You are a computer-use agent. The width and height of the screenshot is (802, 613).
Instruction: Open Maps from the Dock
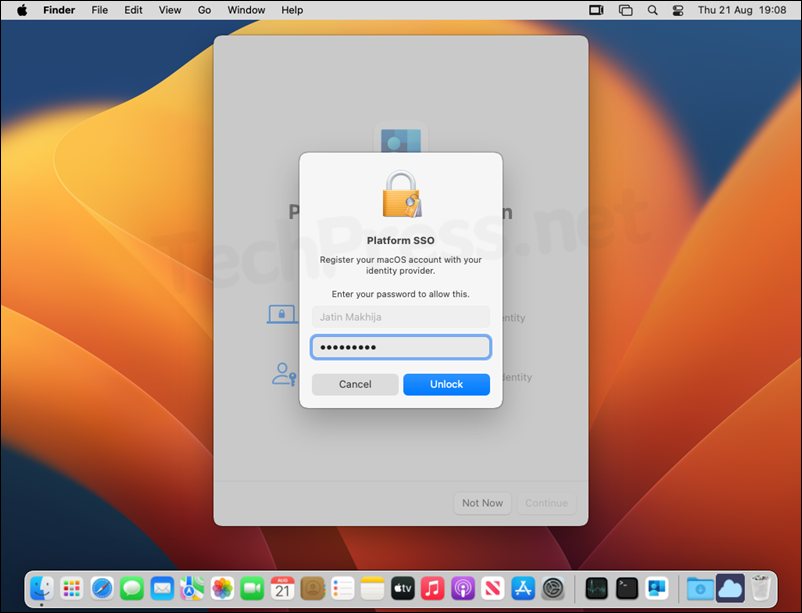click(x=192, y=588)
